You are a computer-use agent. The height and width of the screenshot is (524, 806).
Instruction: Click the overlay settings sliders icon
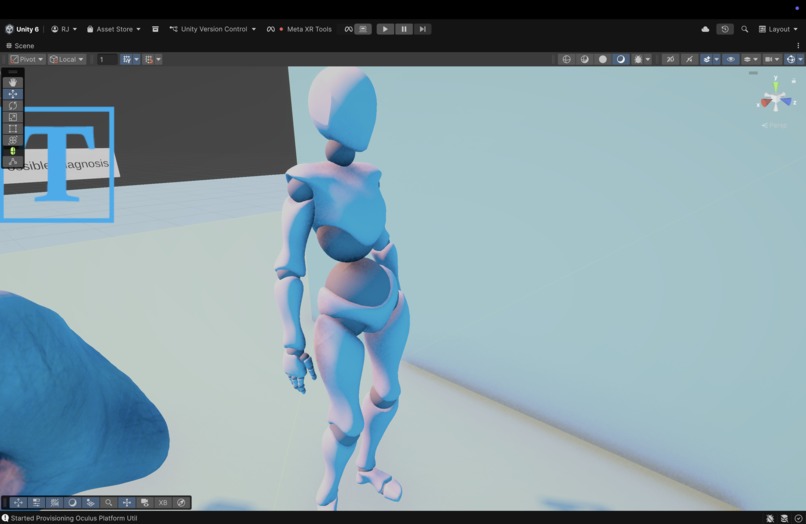point(36,502)
